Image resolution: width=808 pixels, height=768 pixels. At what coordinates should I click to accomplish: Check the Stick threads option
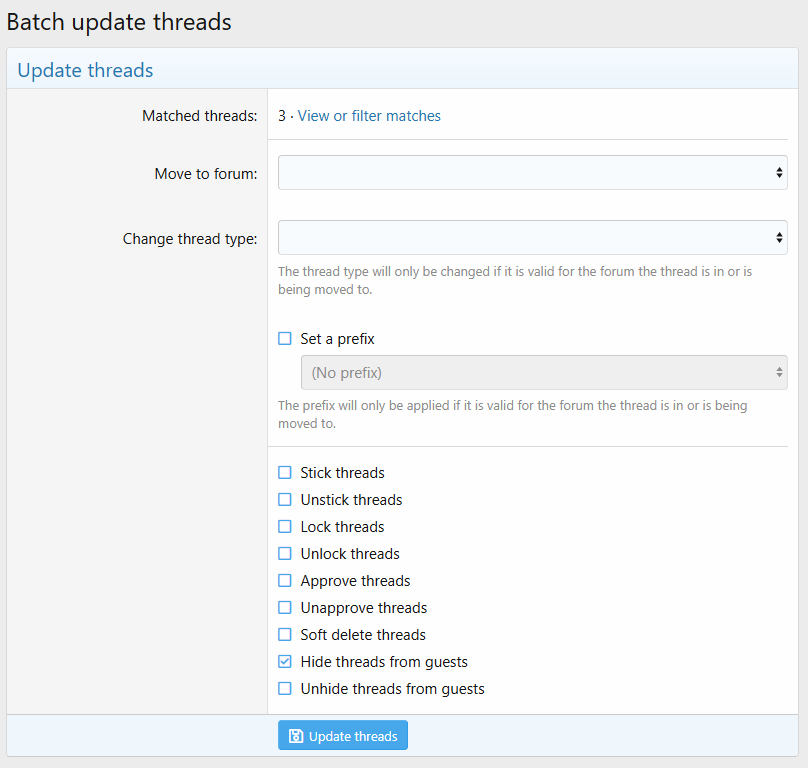[x=285, y=473]
